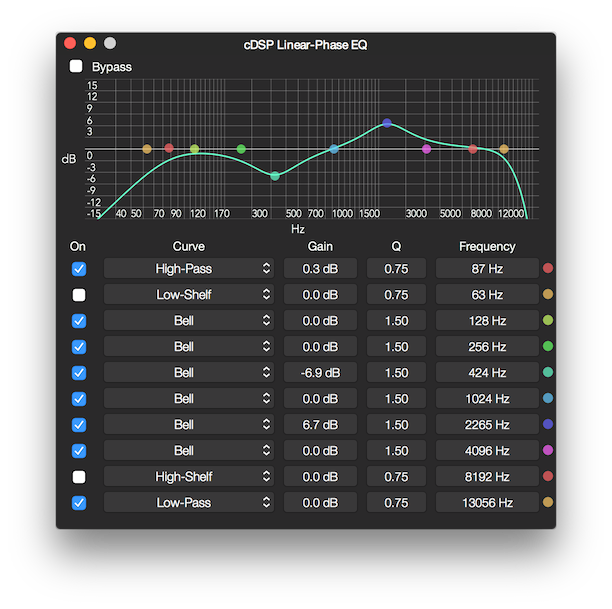Image resolution: width=612 pixels, height=609 pixels.
Task: Disable the High-Pass band checkbox
Action: (79, 269)
